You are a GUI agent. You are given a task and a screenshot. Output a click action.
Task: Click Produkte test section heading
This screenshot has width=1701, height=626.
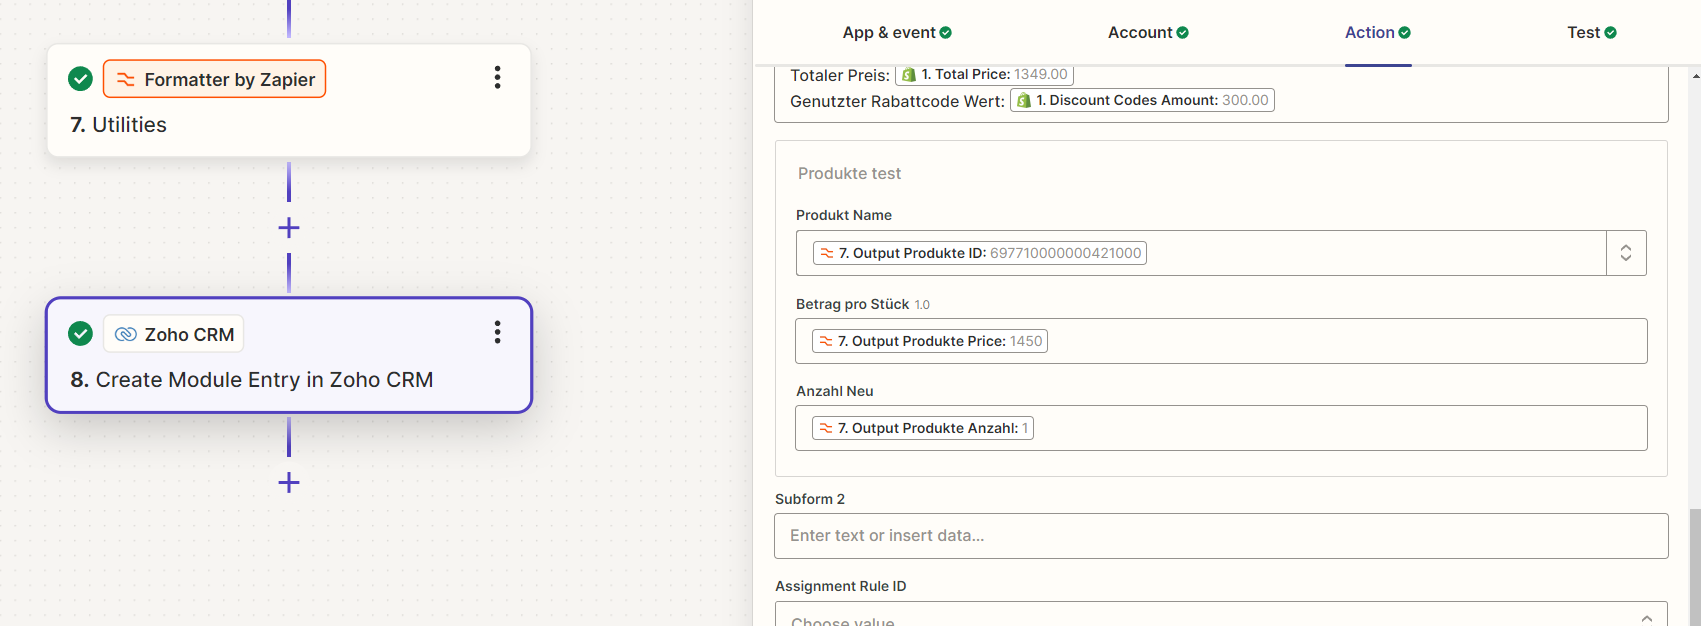[849, 174]
